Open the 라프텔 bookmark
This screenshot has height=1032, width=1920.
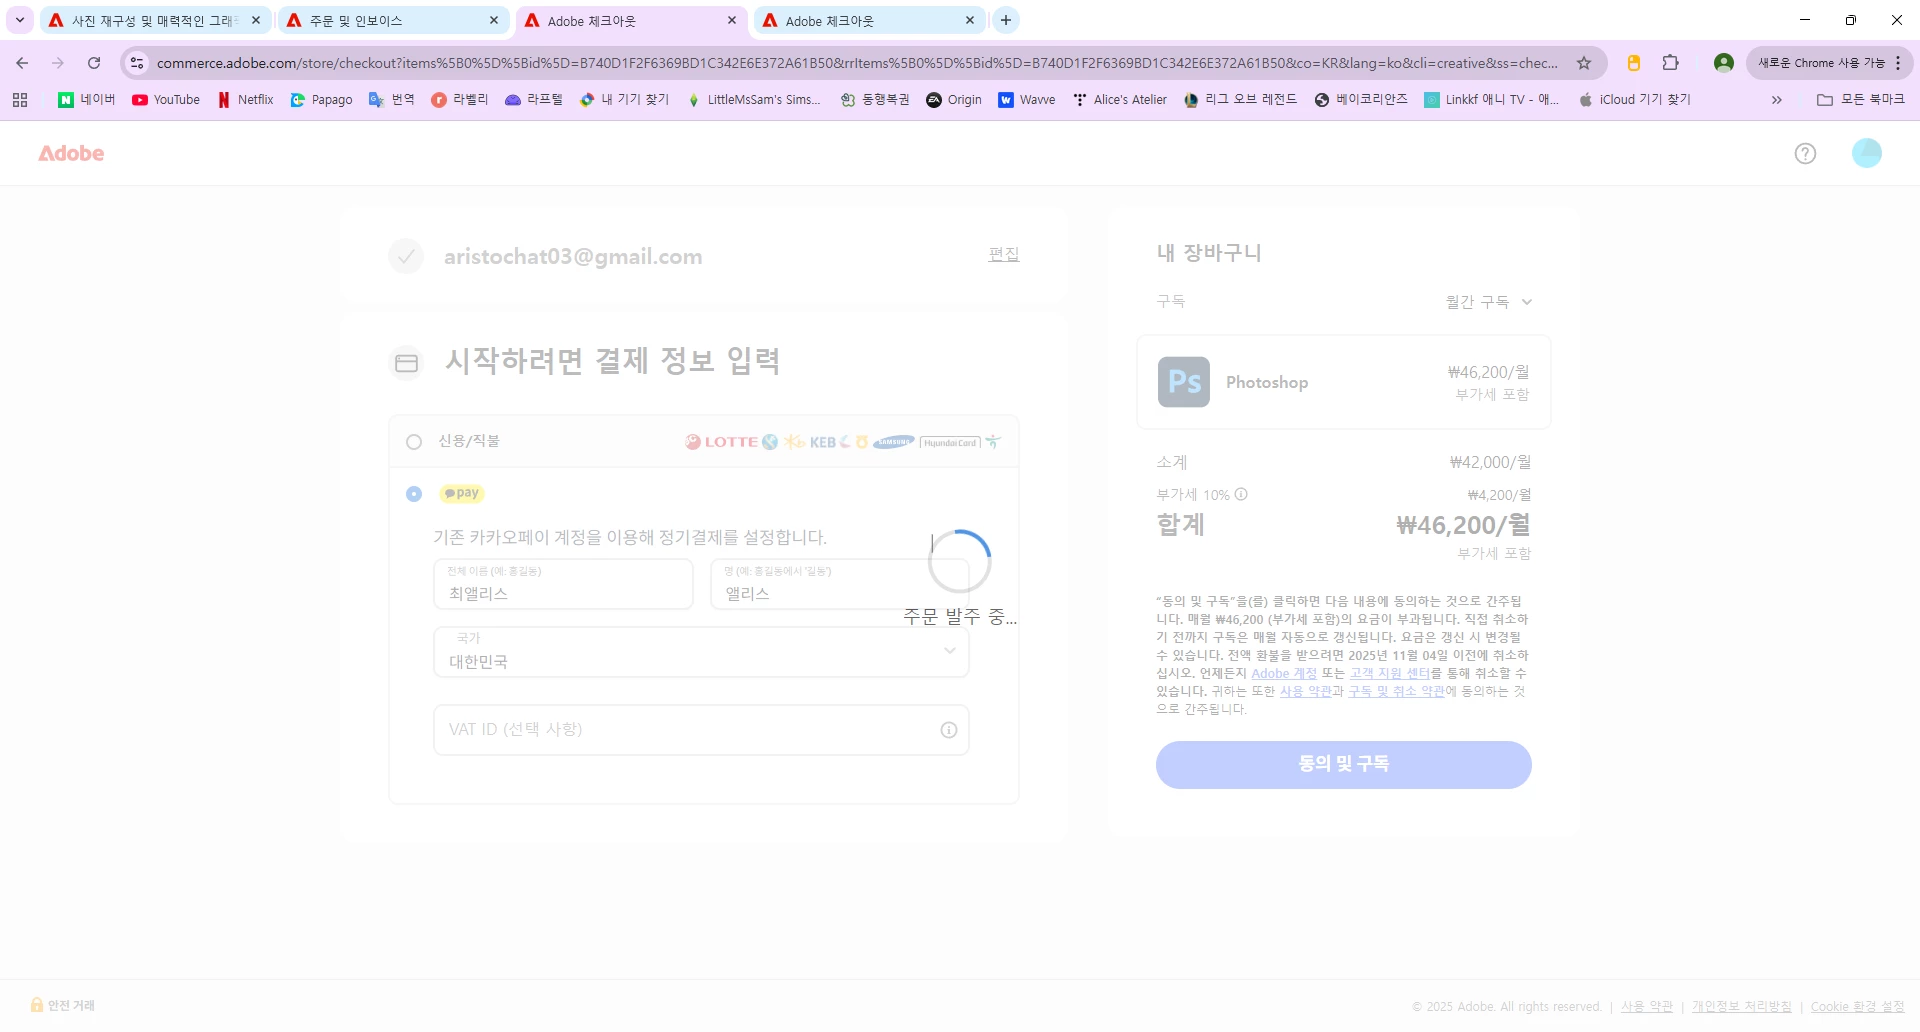click(533, 100)
